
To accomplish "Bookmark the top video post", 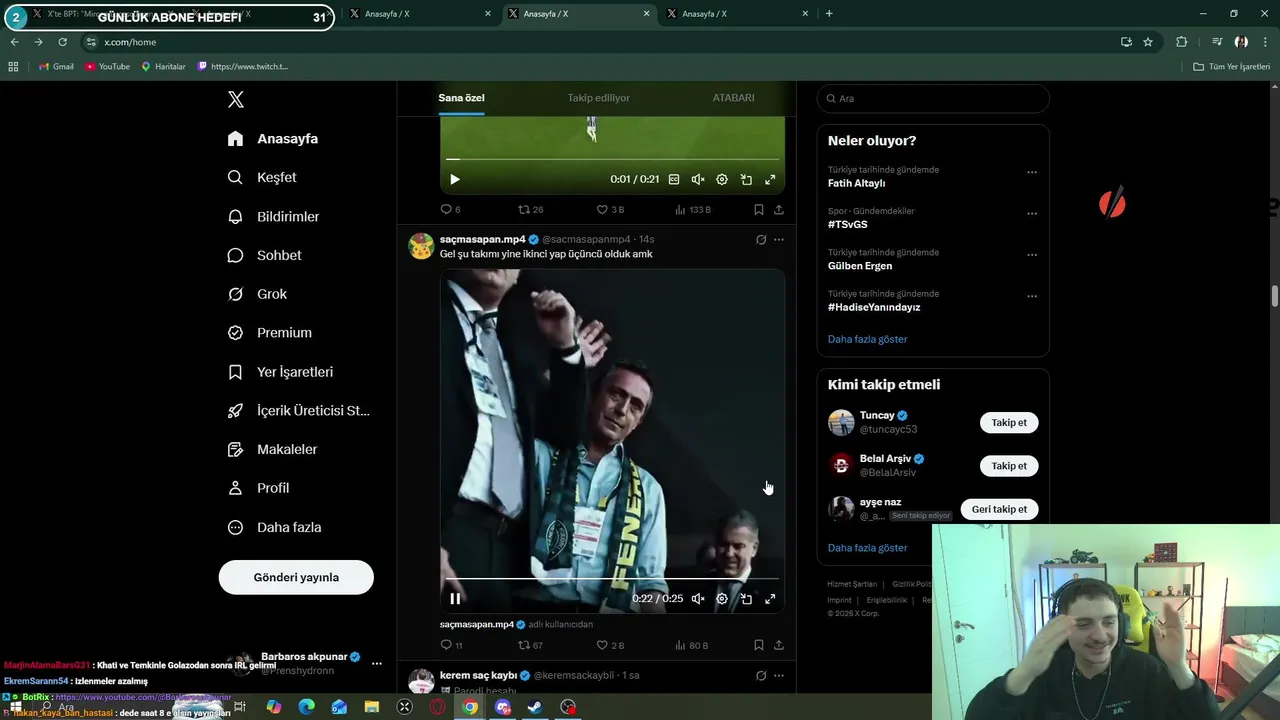I will tap(759, 210).
